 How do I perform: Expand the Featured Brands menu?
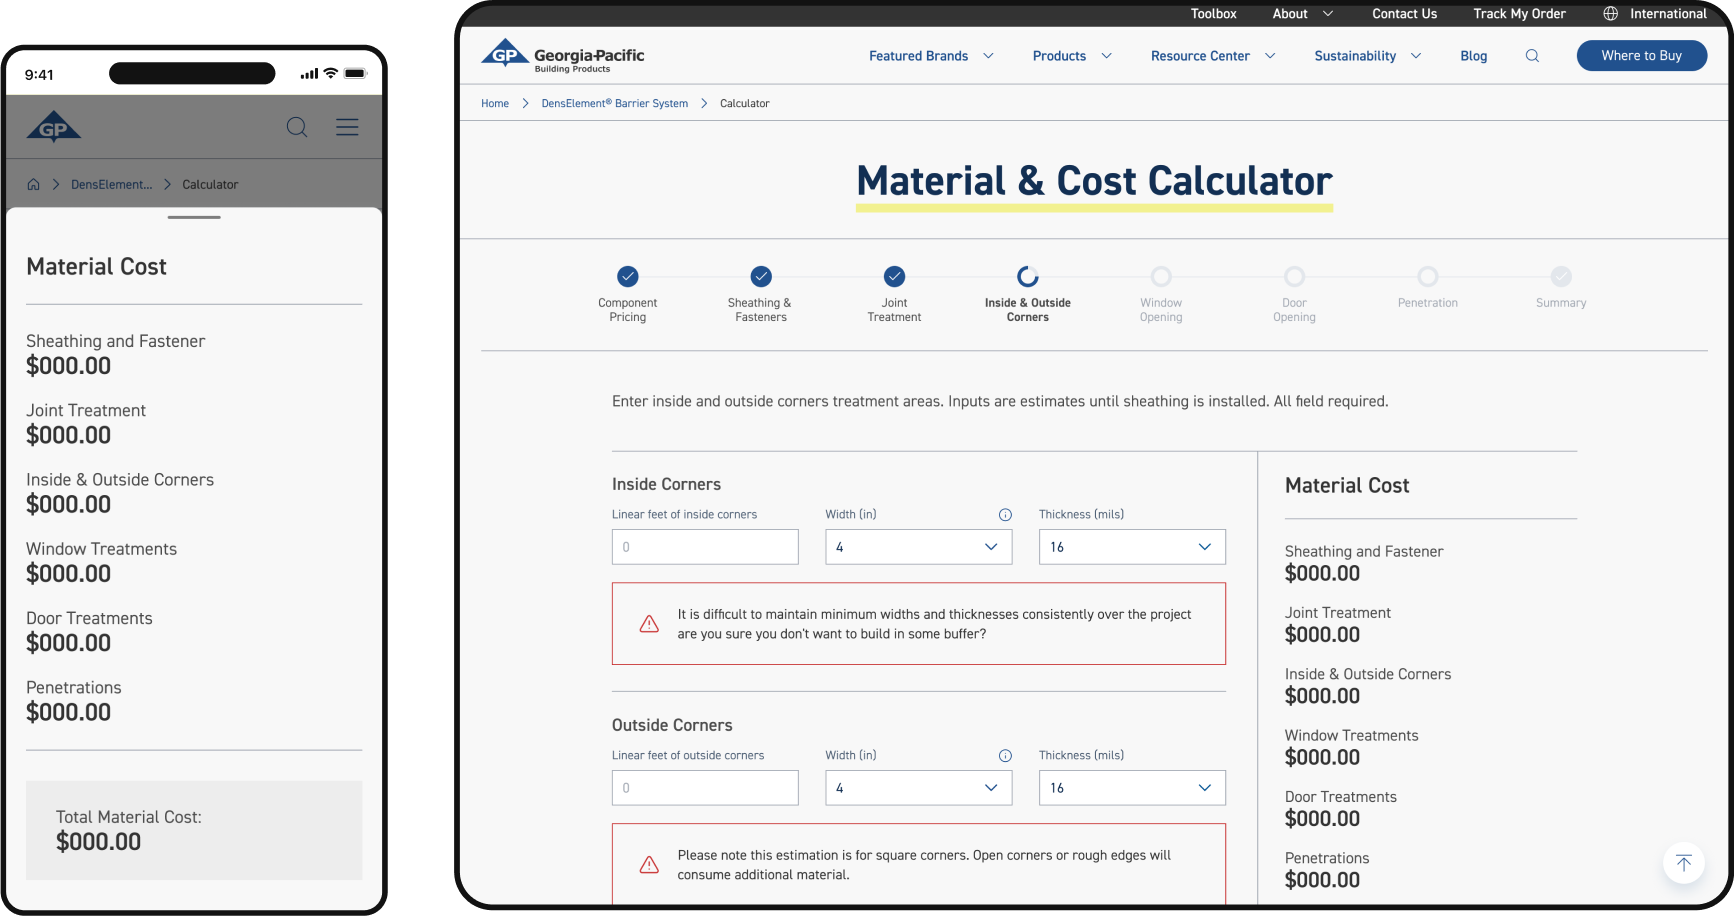click(931, 56)
